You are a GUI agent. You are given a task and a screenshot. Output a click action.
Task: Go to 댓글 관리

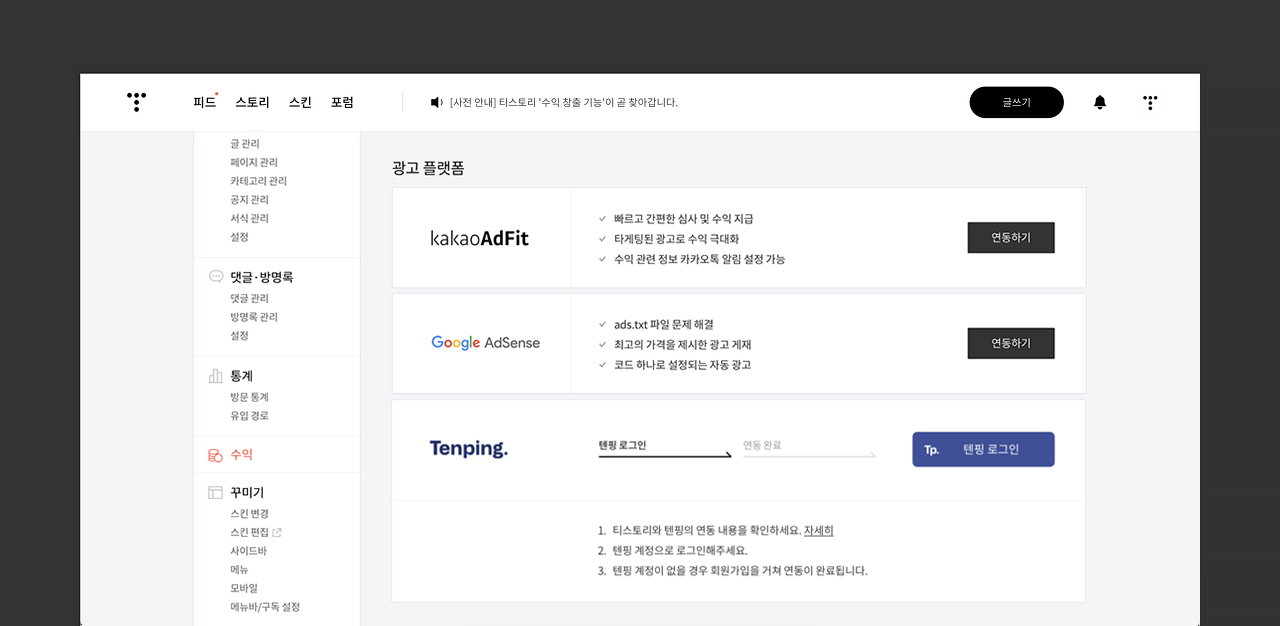(x=249, y=298)
